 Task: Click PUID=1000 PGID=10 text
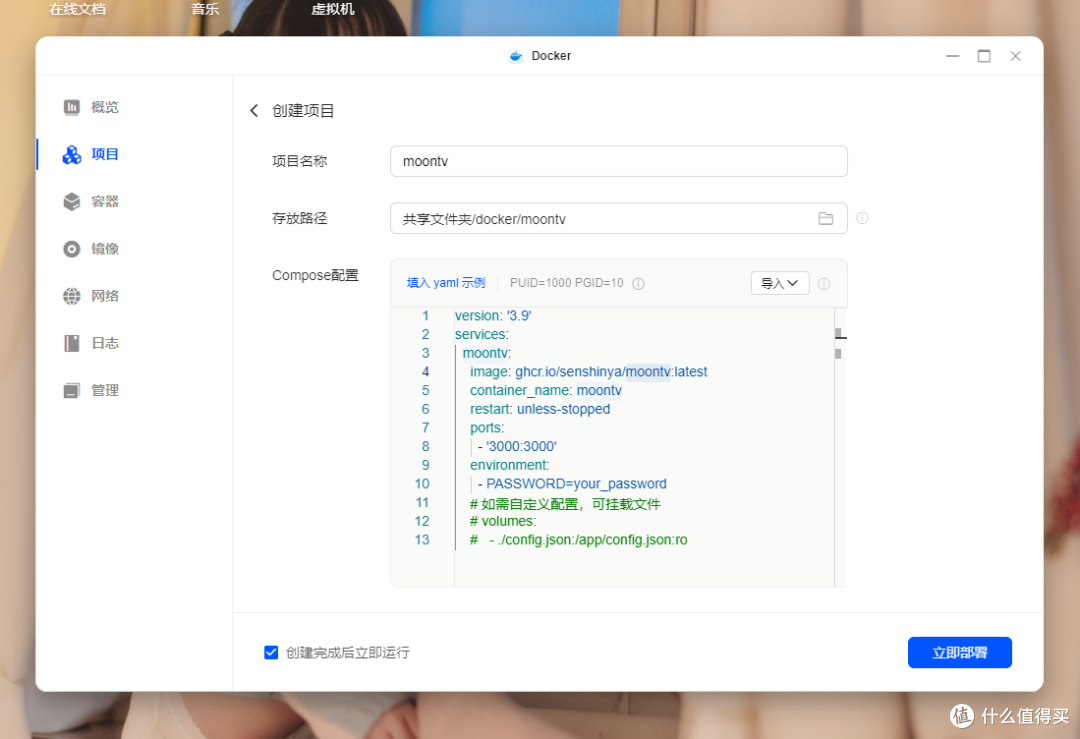pos(566,283)
